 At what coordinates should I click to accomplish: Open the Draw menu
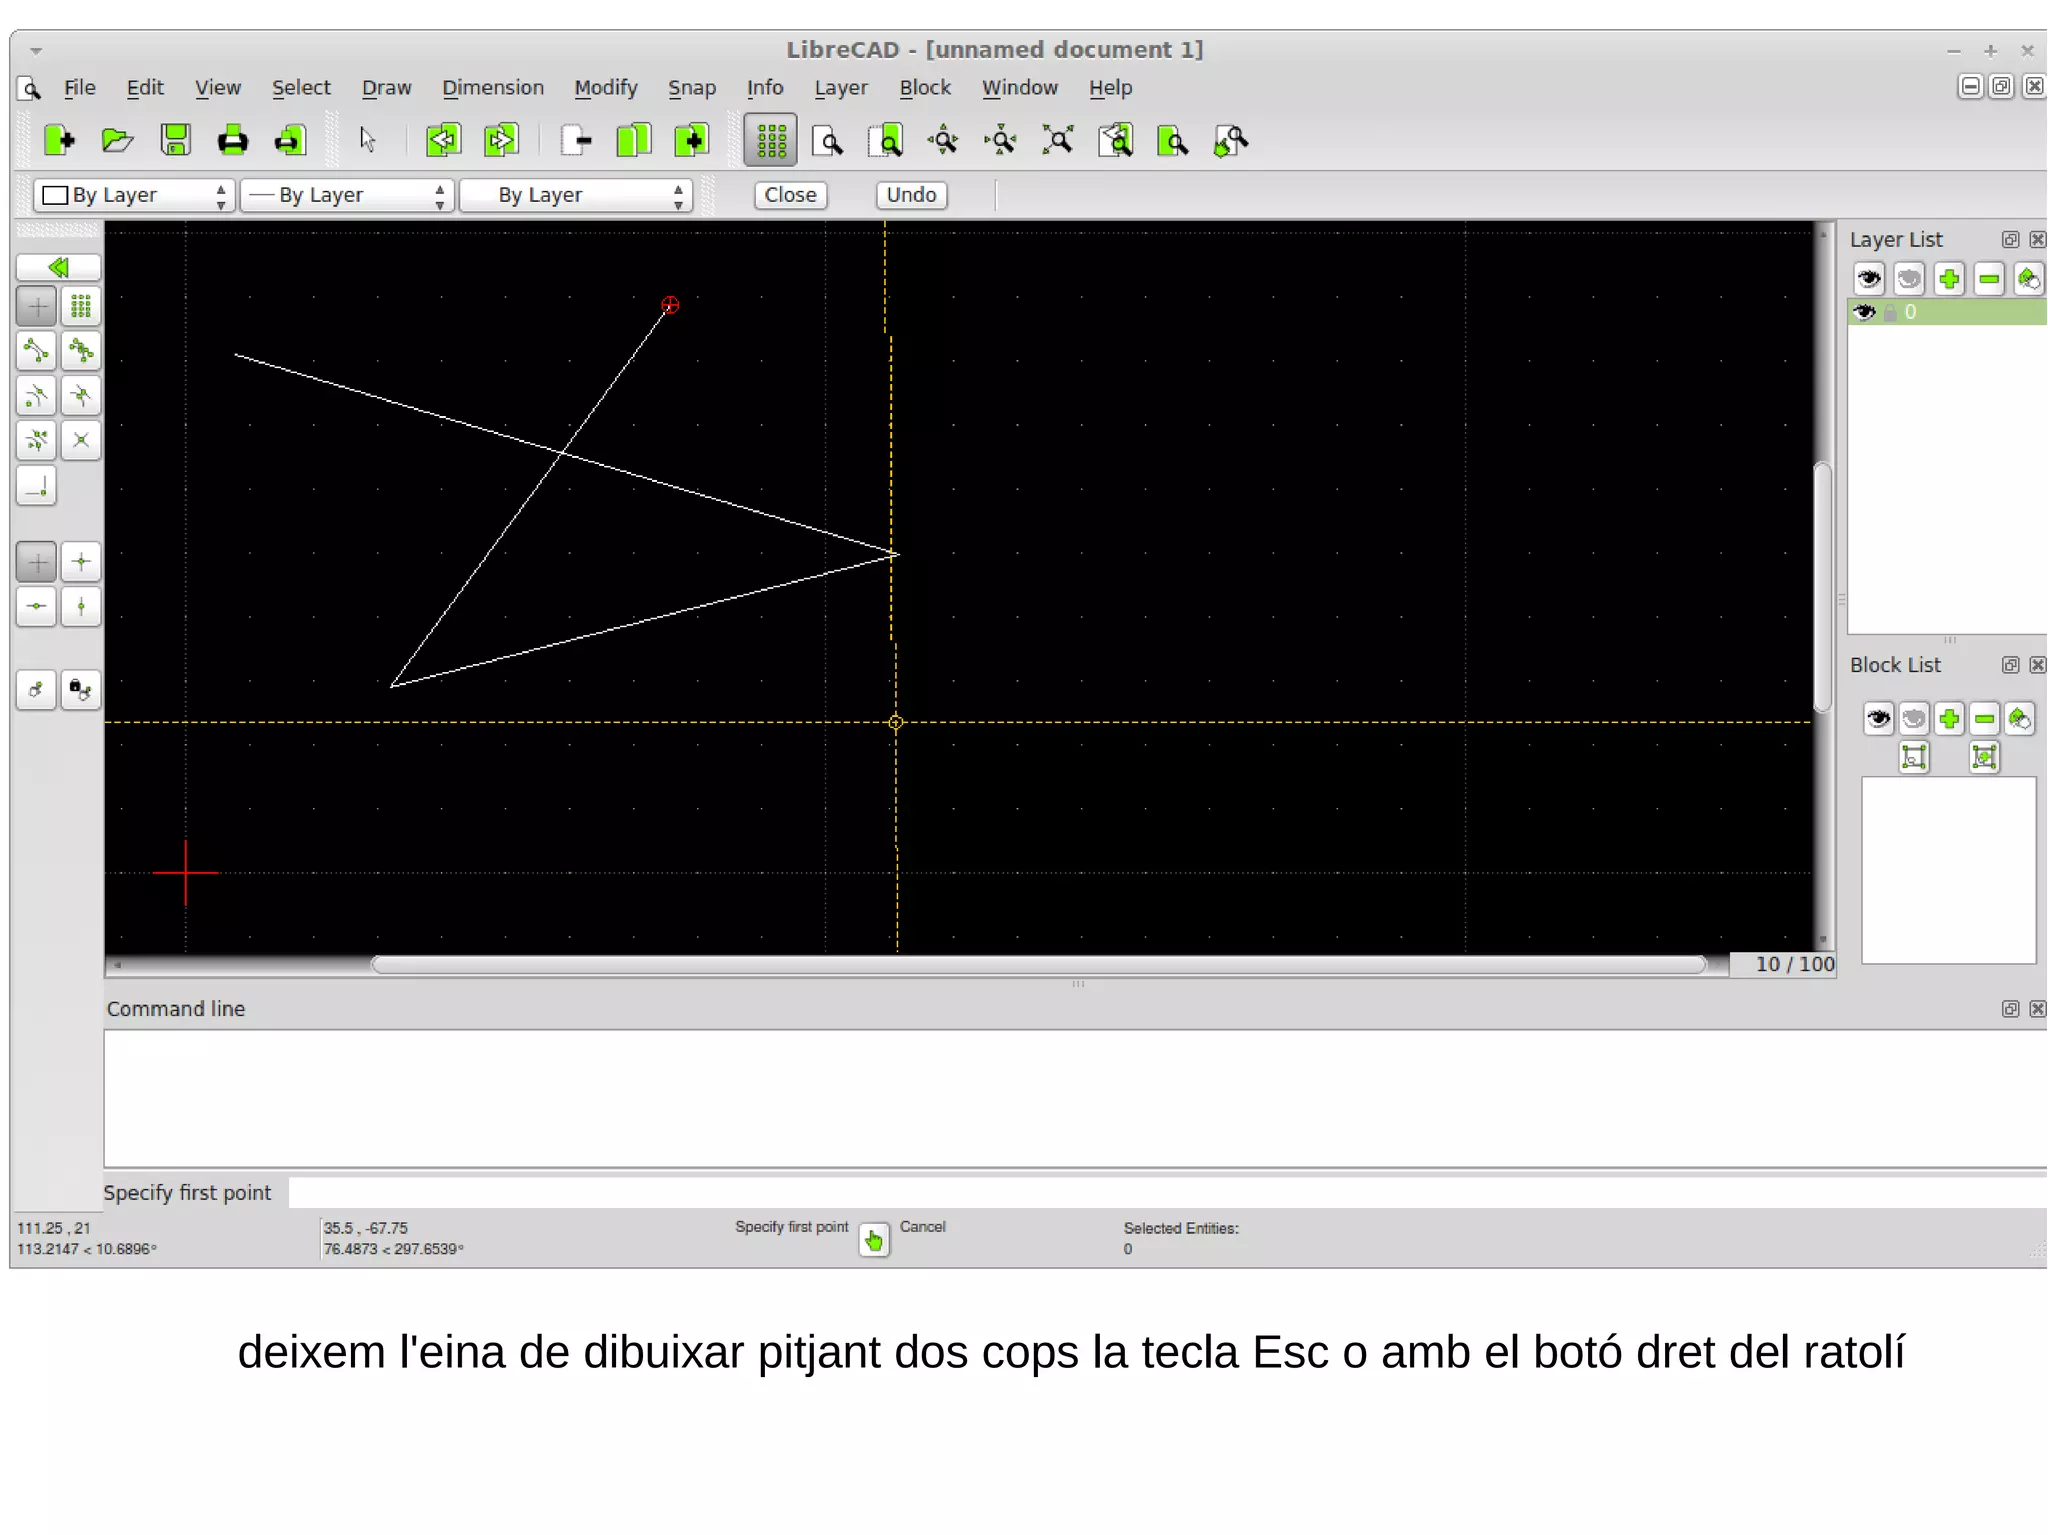[386, 88]
